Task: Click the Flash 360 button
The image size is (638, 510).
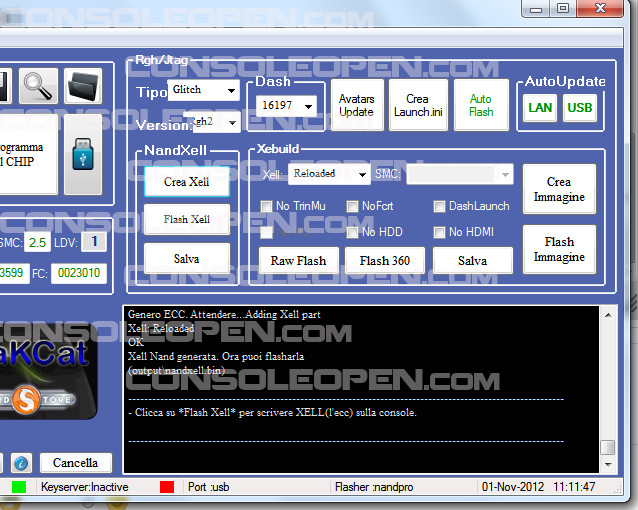Action: coord(382,261)
